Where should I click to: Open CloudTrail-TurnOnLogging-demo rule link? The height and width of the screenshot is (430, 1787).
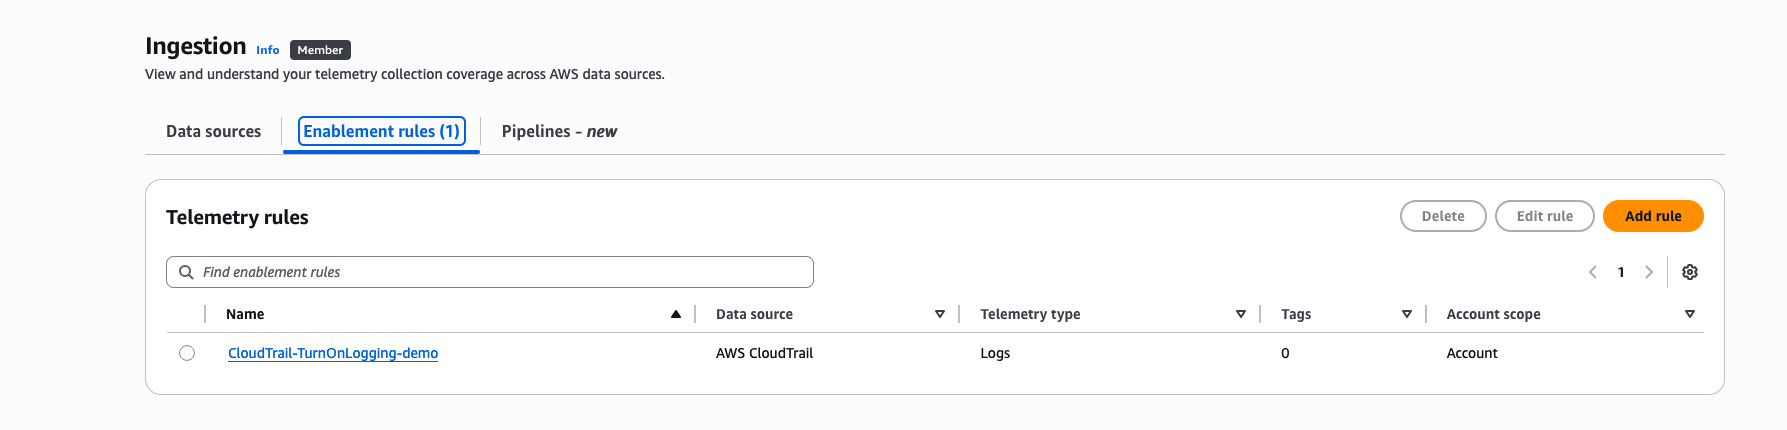click(x=333, y=353)
